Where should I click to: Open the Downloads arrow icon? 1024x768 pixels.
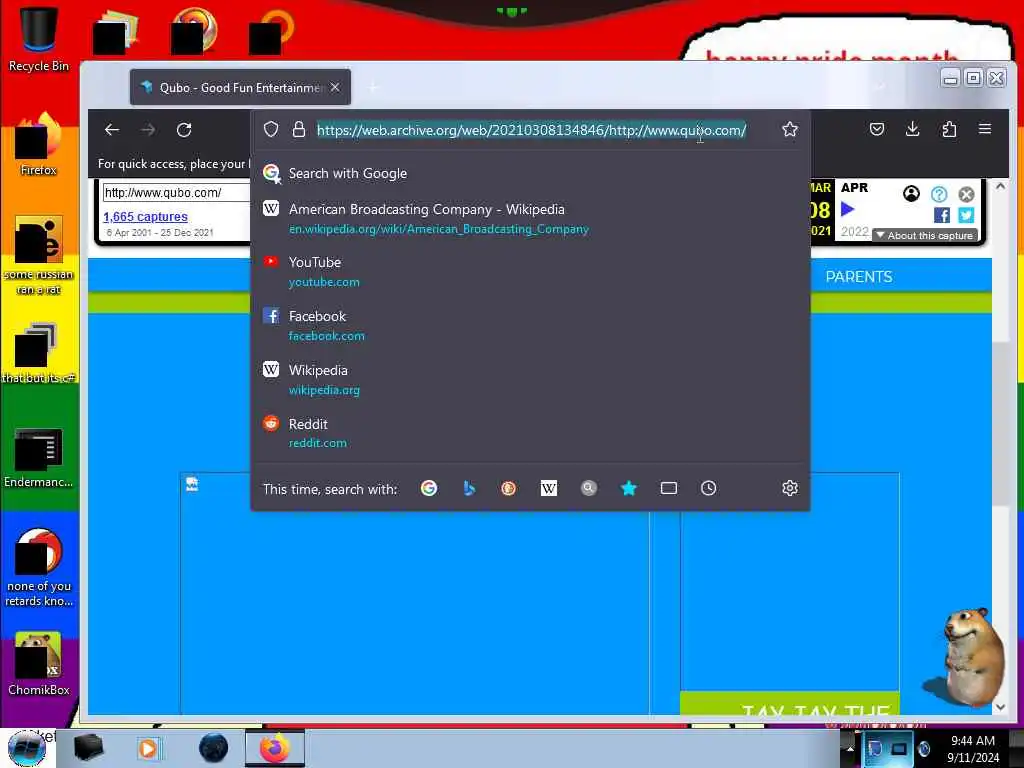(913, 129)
